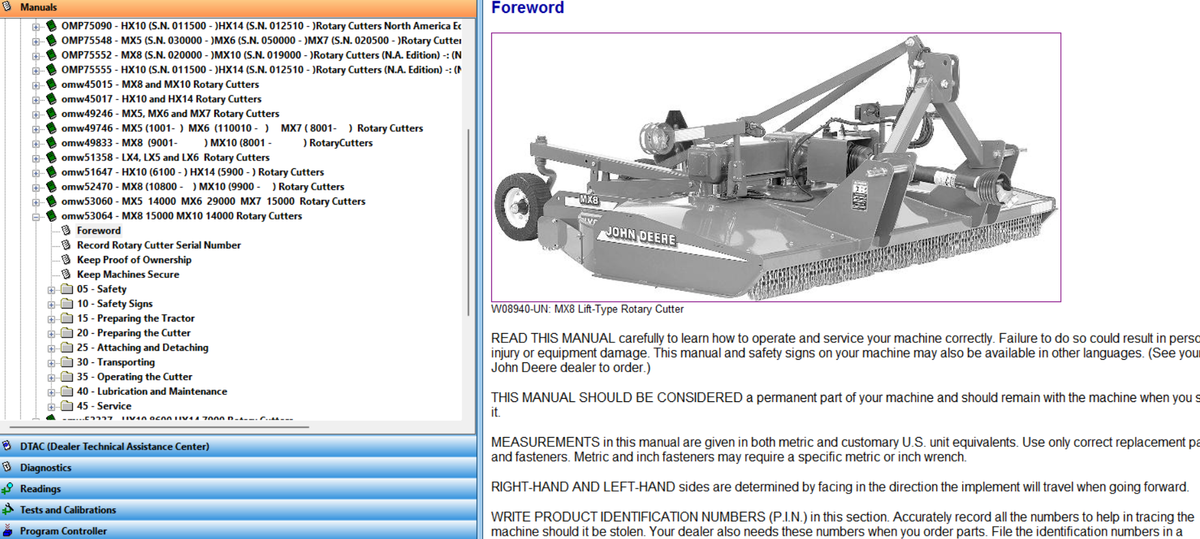Open the Diagnostics panel tab

point(46,468)
